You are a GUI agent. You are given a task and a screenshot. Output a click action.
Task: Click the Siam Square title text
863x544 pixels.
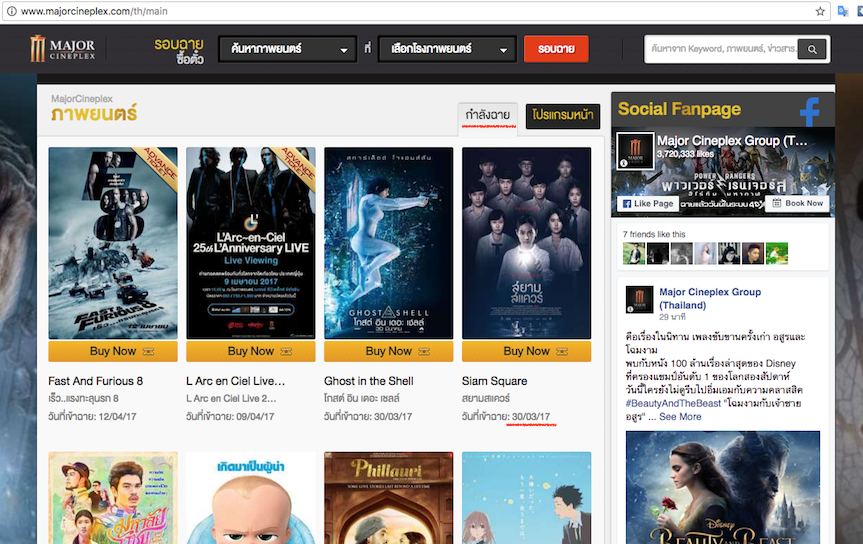494,381
